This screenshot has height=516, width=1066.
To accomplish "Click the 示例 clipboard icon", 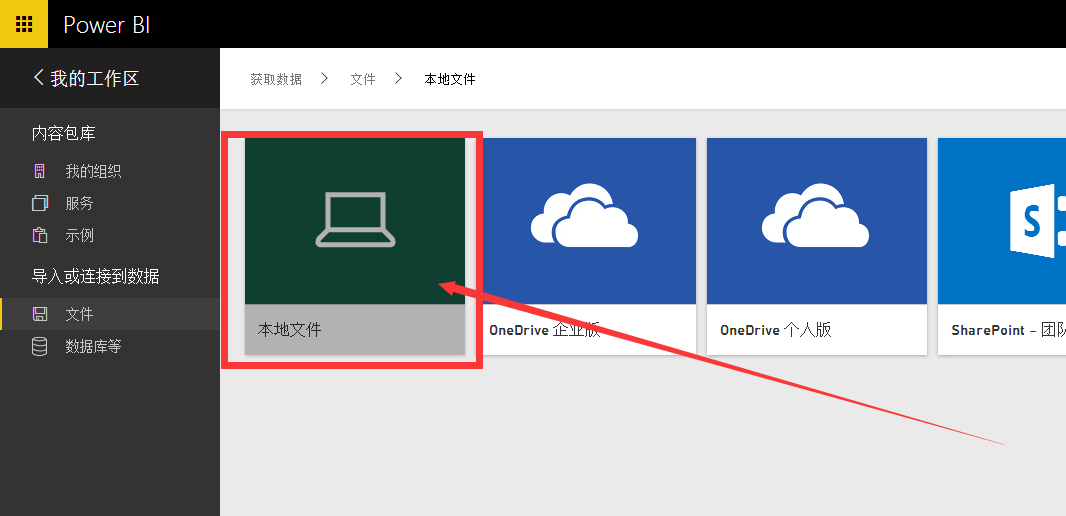I will click(x=39, y=235).
